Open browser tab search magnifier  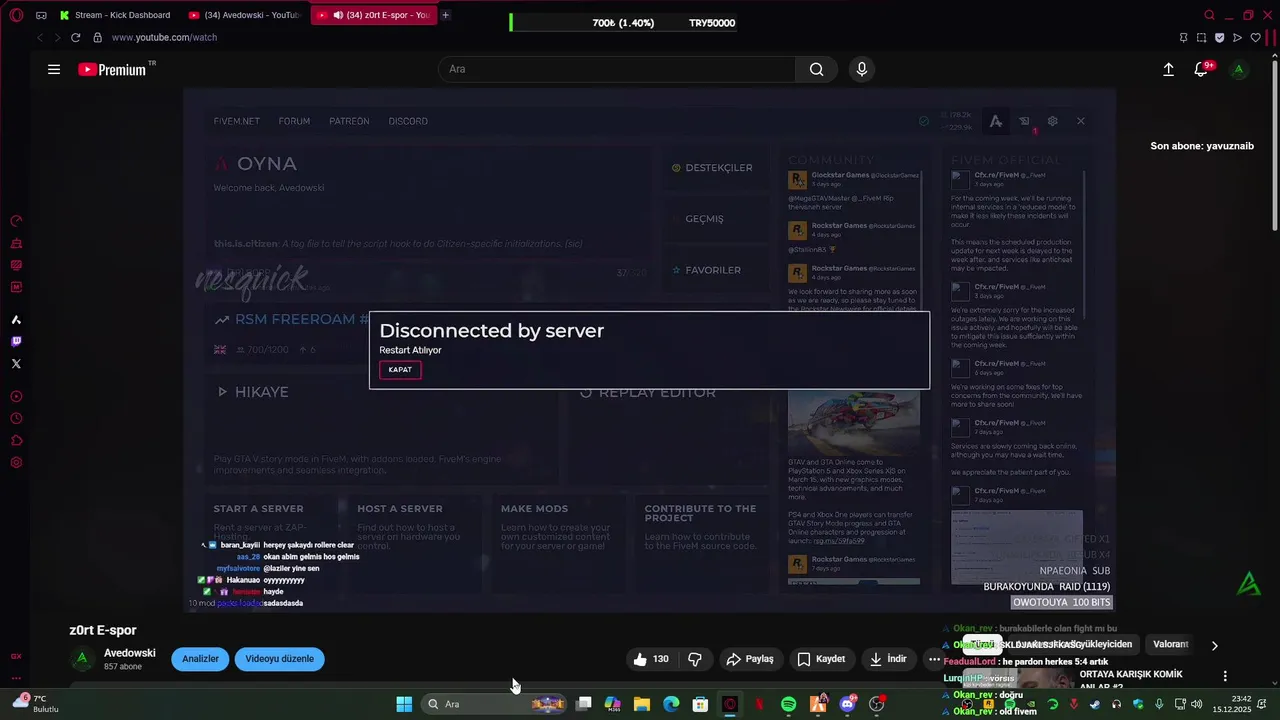tap(1209, 15)
